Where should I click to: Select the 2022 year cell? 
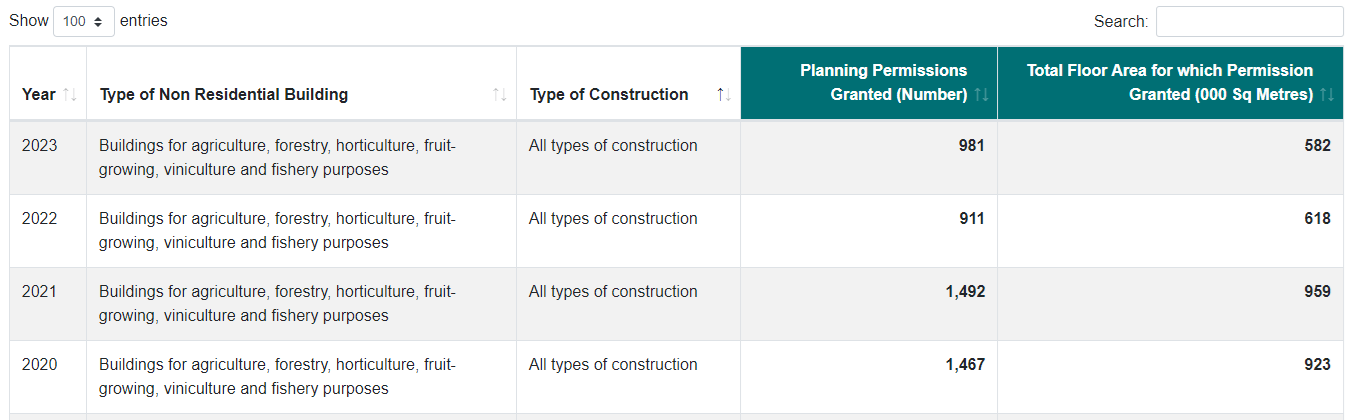click(40, 218)
